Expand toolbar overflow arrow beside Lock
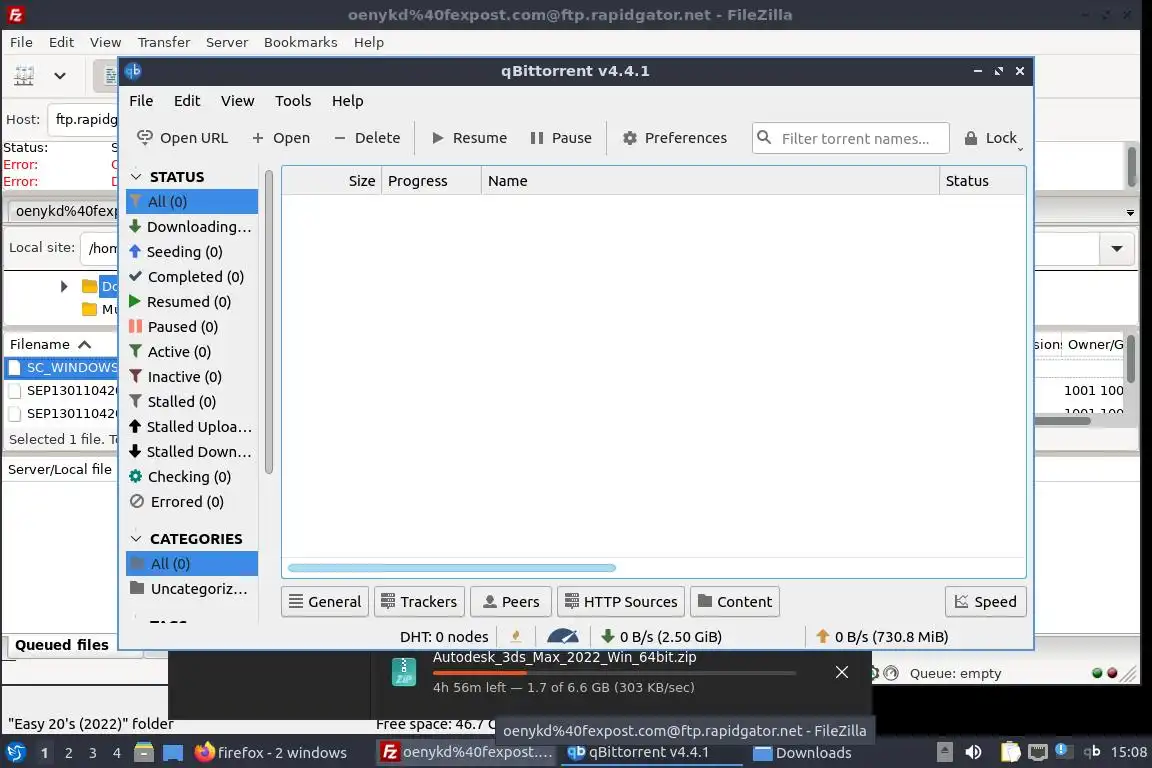The height and width of the screenshot is (768, 1152). (1020, 150)
